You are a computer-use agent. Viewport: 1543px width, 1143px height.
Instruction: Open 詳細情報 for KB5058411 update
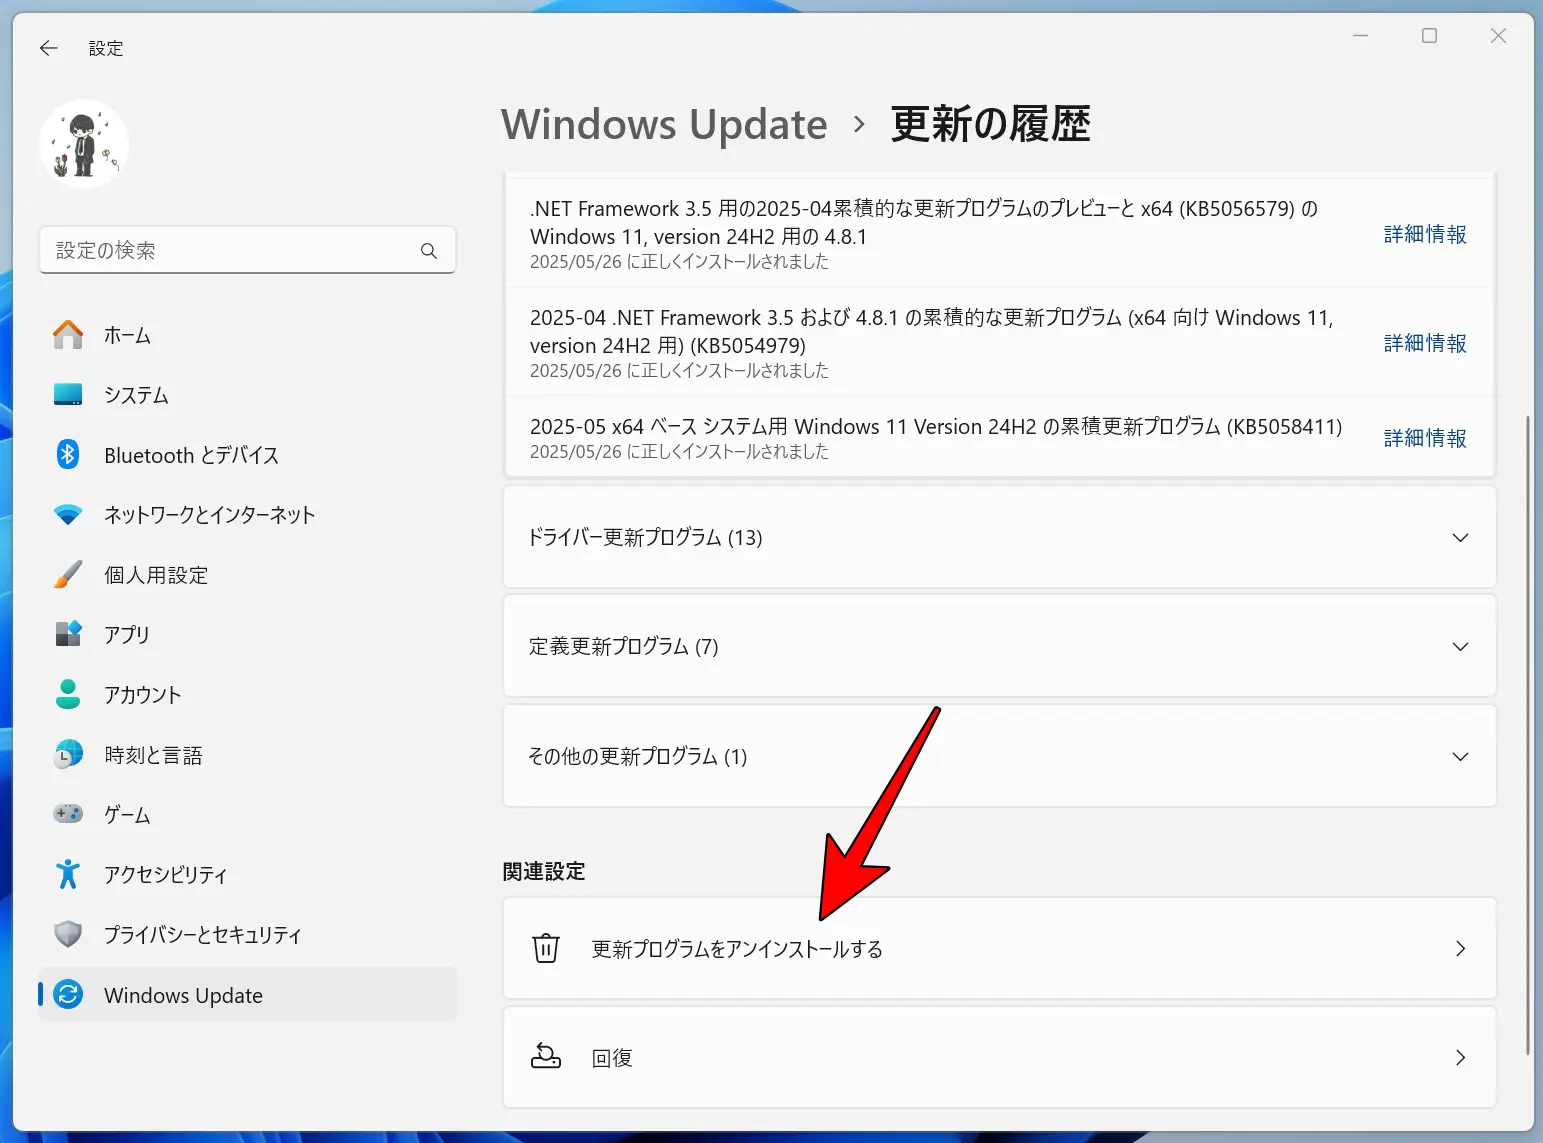tap(1424, 438)
